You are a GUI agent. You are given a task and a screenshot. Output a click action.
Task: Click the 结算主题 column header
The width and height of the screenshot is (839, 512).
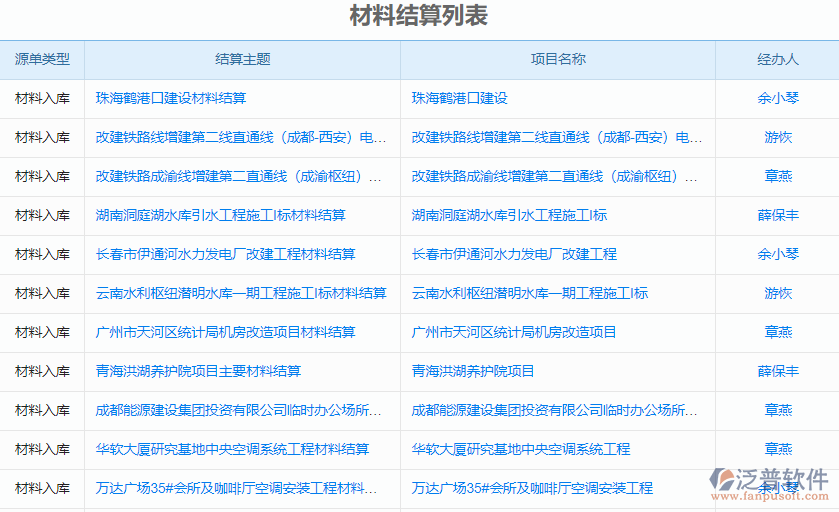point(242,59)
